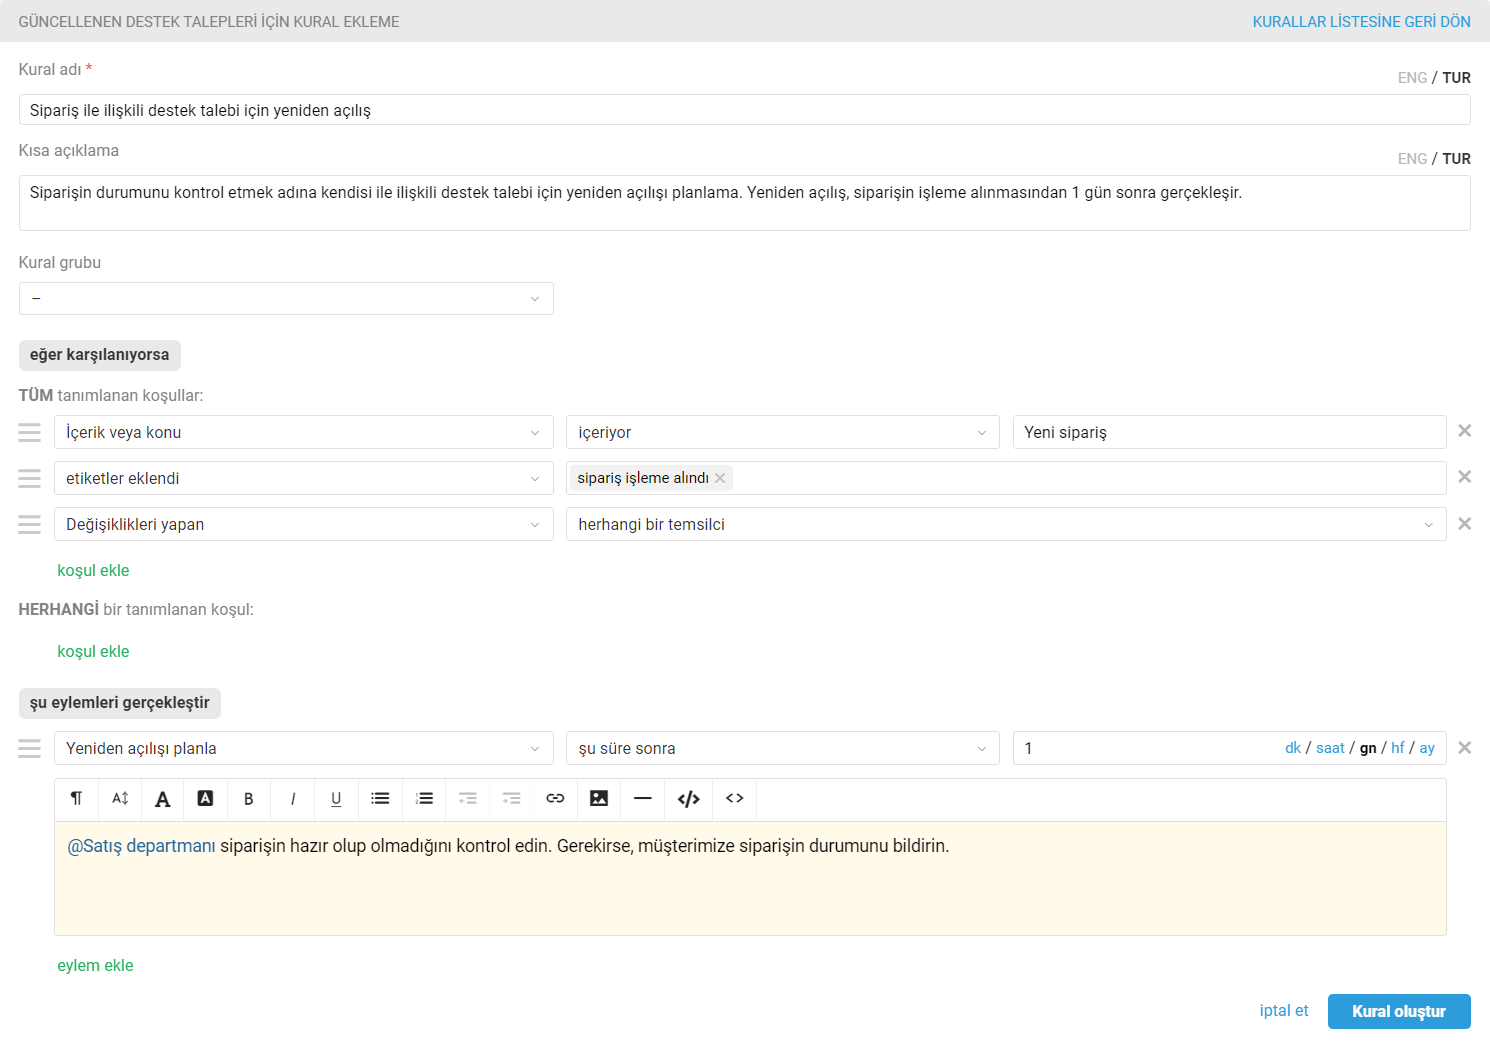Toggle bold formatting in the editor

(x=249, y=799)
